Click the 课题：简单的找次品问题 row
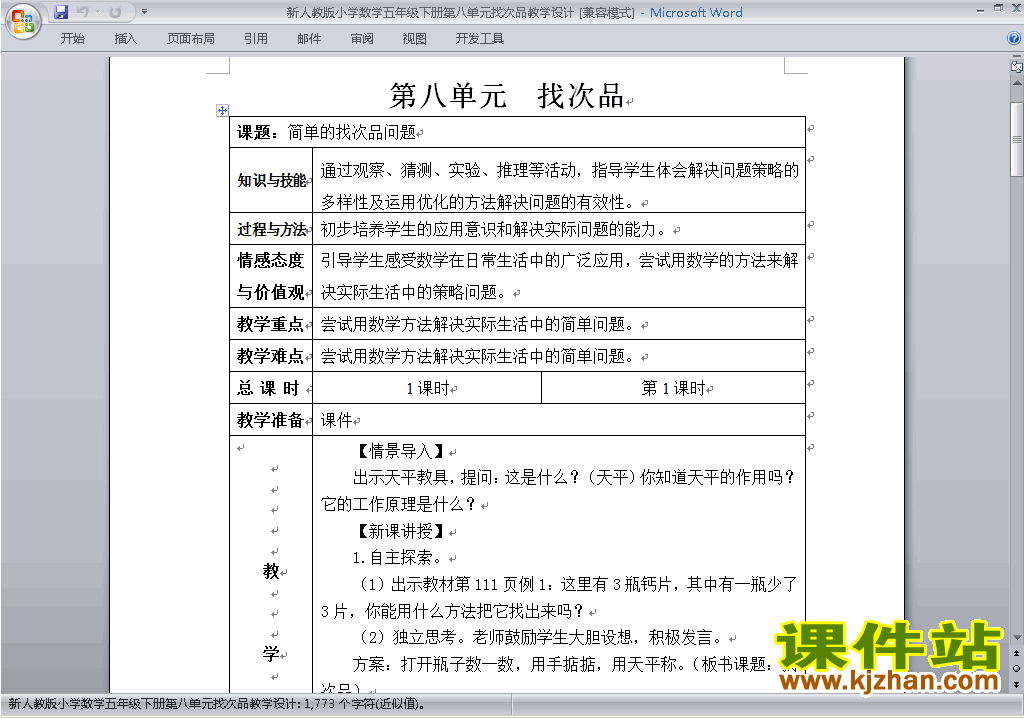 517,133
